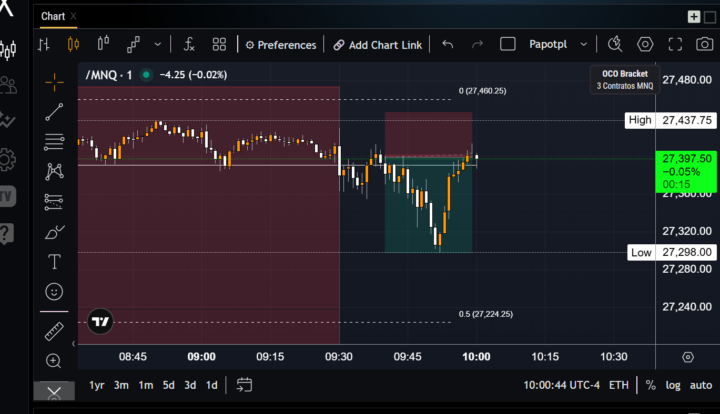Viewport: 720px width, 414px height.
Task: Open timezone menu 10:00:44 UTC-4
Action: click(562, 385)
